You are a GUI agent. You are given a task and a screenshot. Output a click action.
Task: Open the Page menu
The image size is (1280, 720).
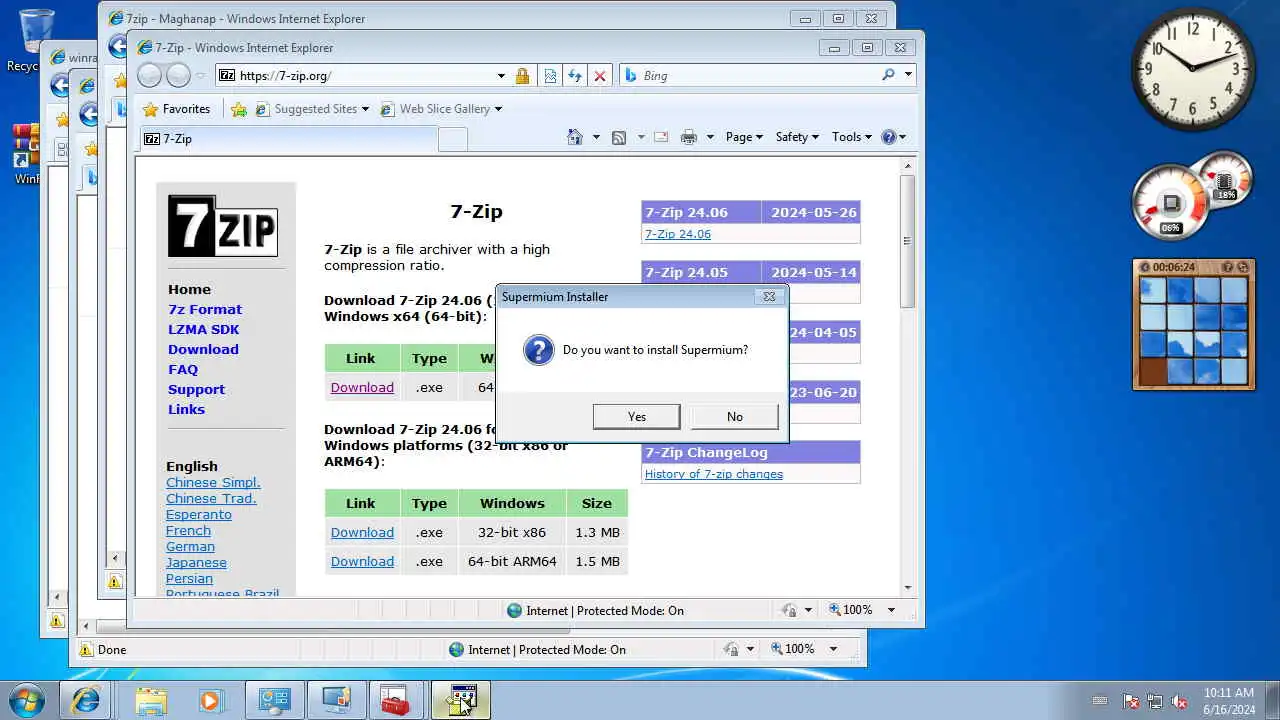click(x=744, y=137)
